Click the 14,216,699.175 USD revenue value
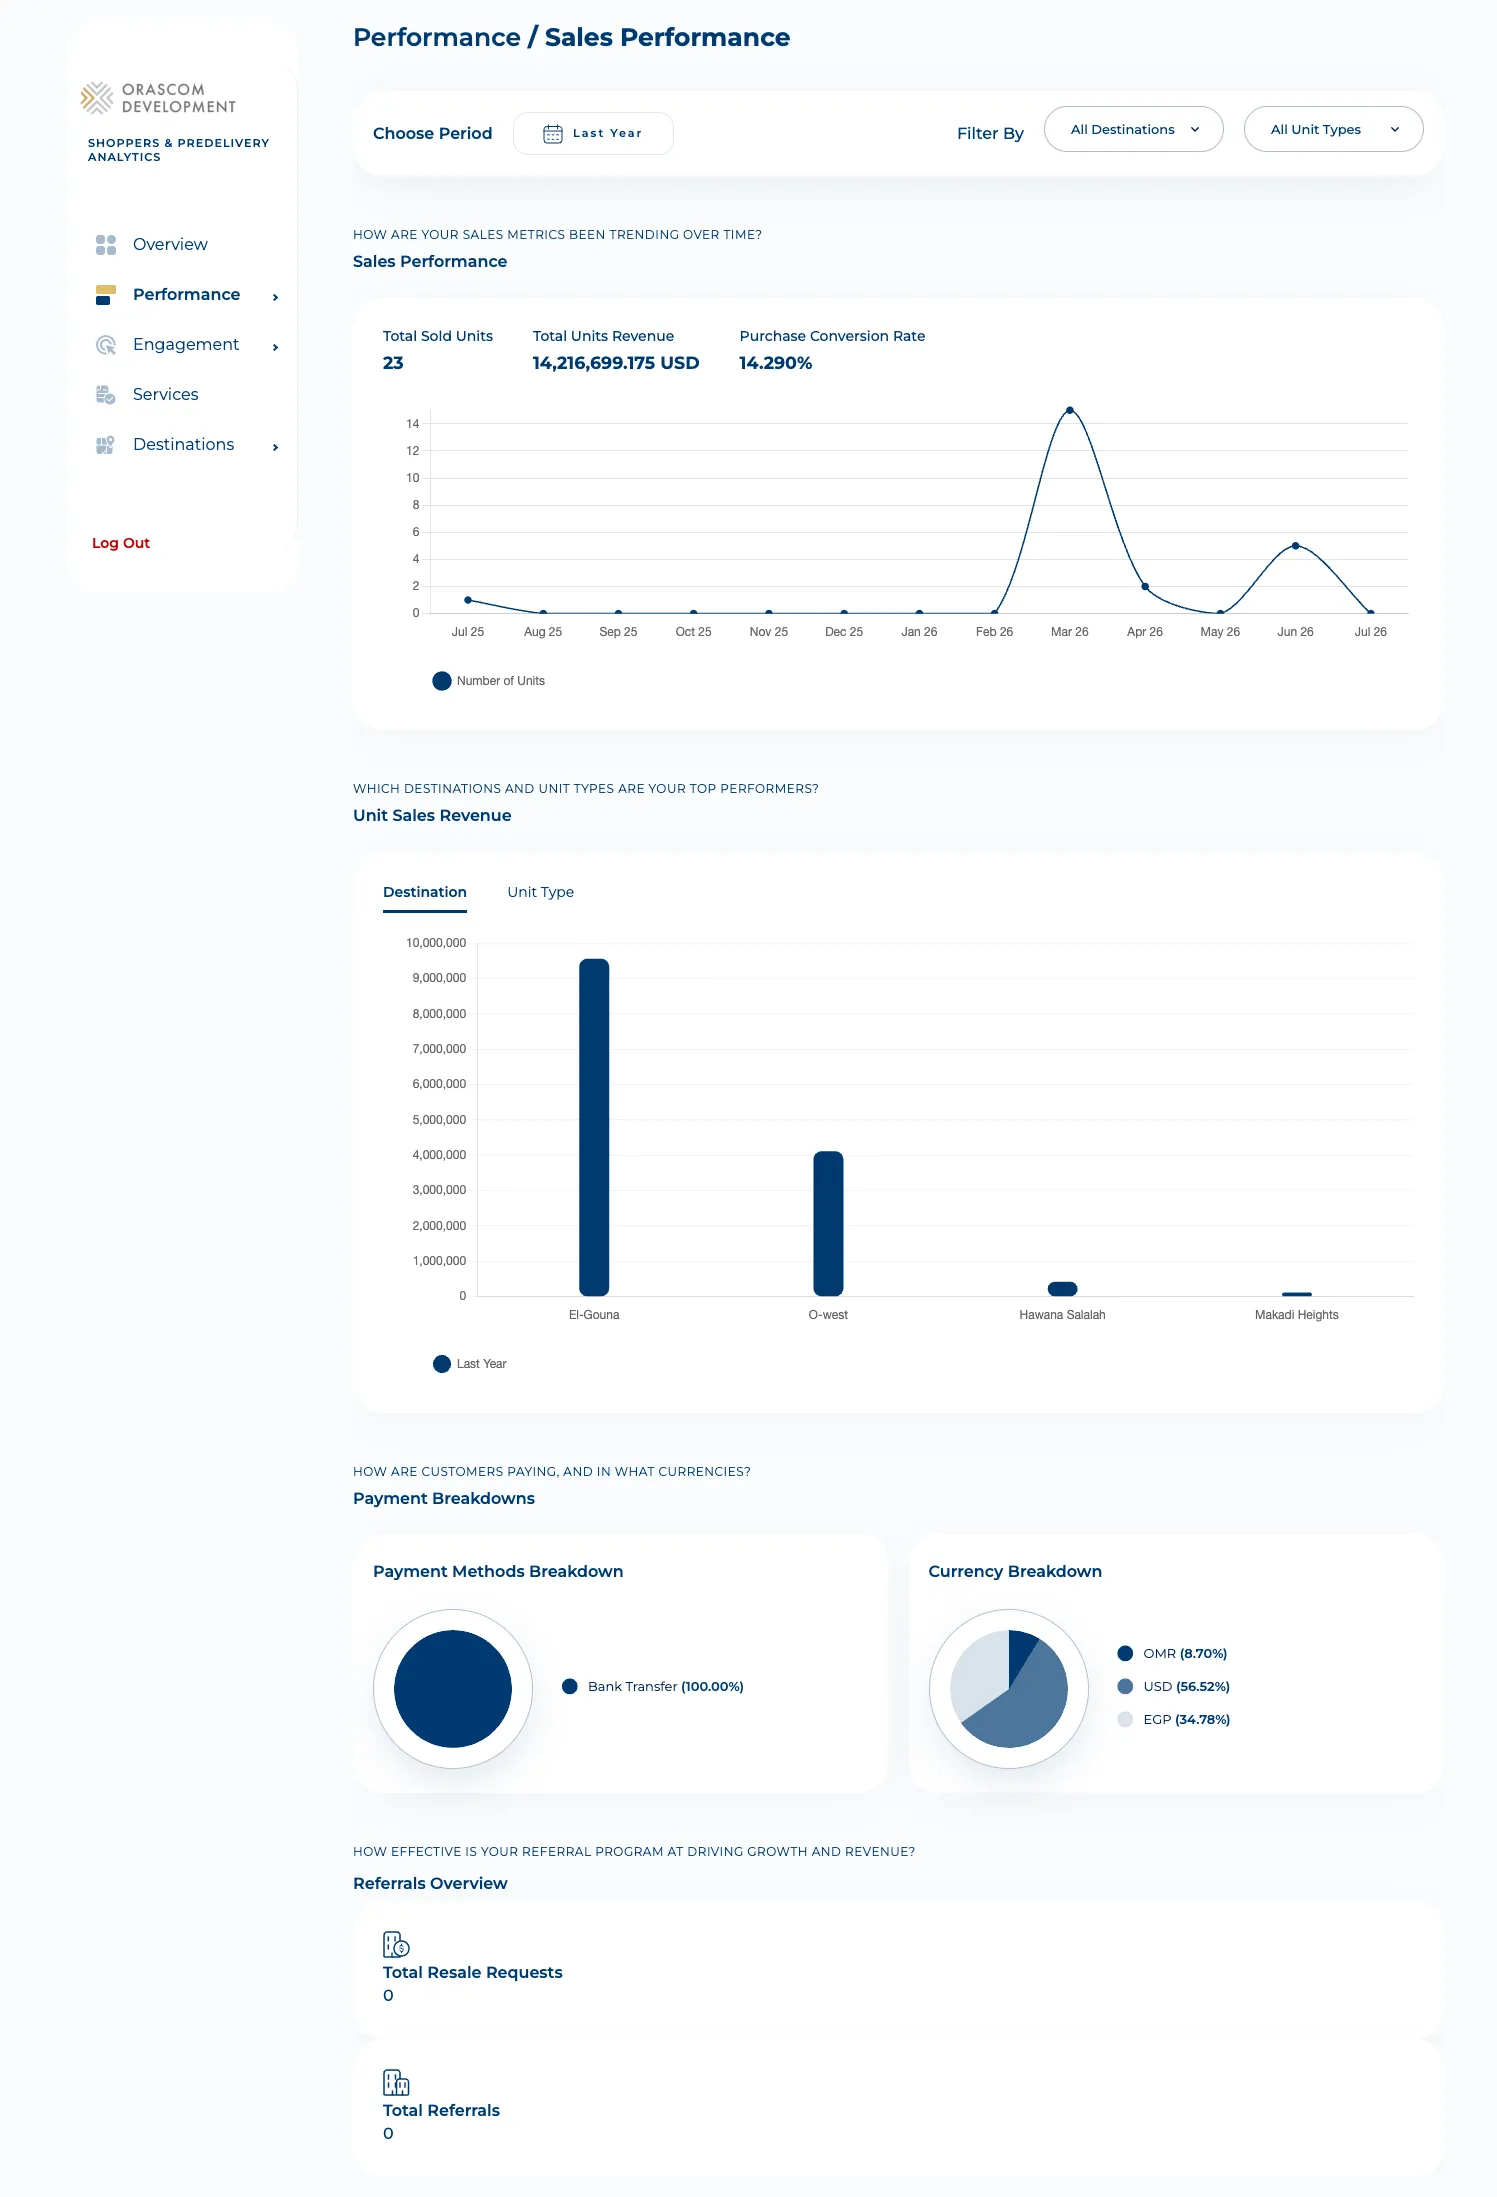1497x2197 pixels. (x=616, y=363)
